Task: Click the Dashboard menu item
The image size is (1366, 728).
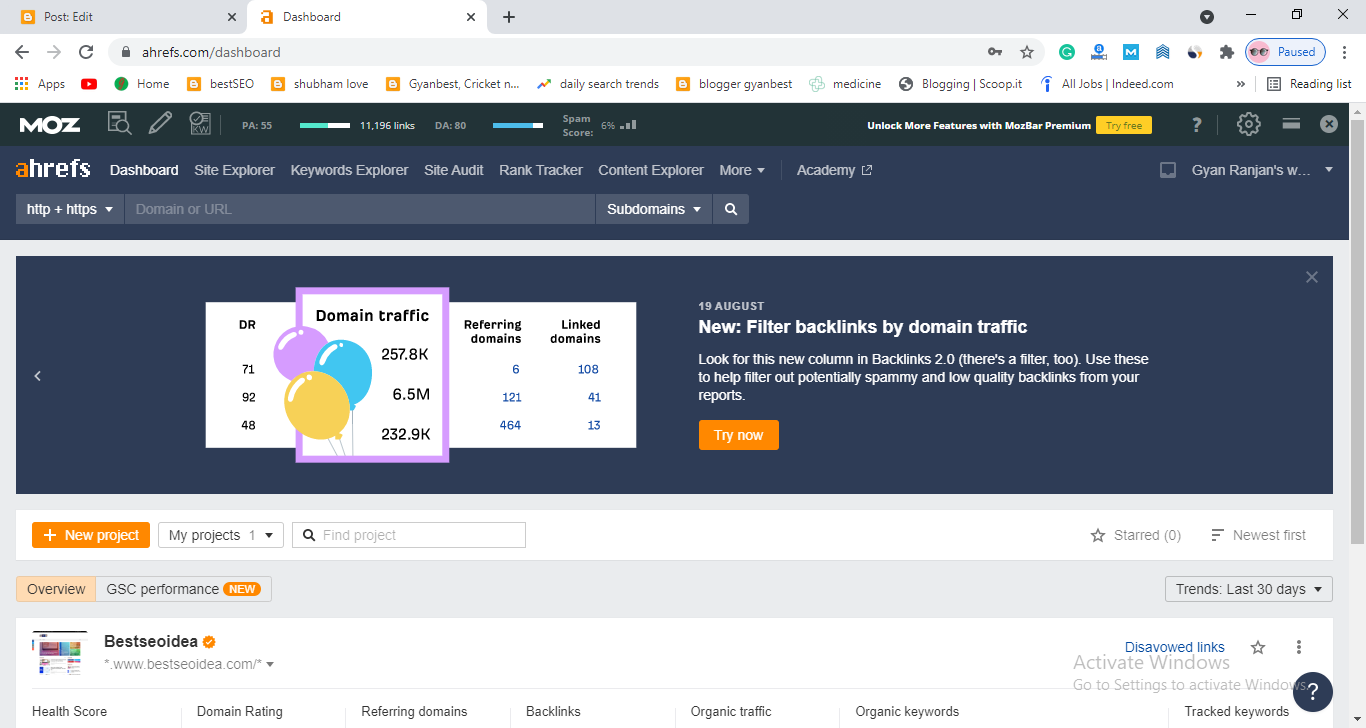Action: tap(144, 170)
